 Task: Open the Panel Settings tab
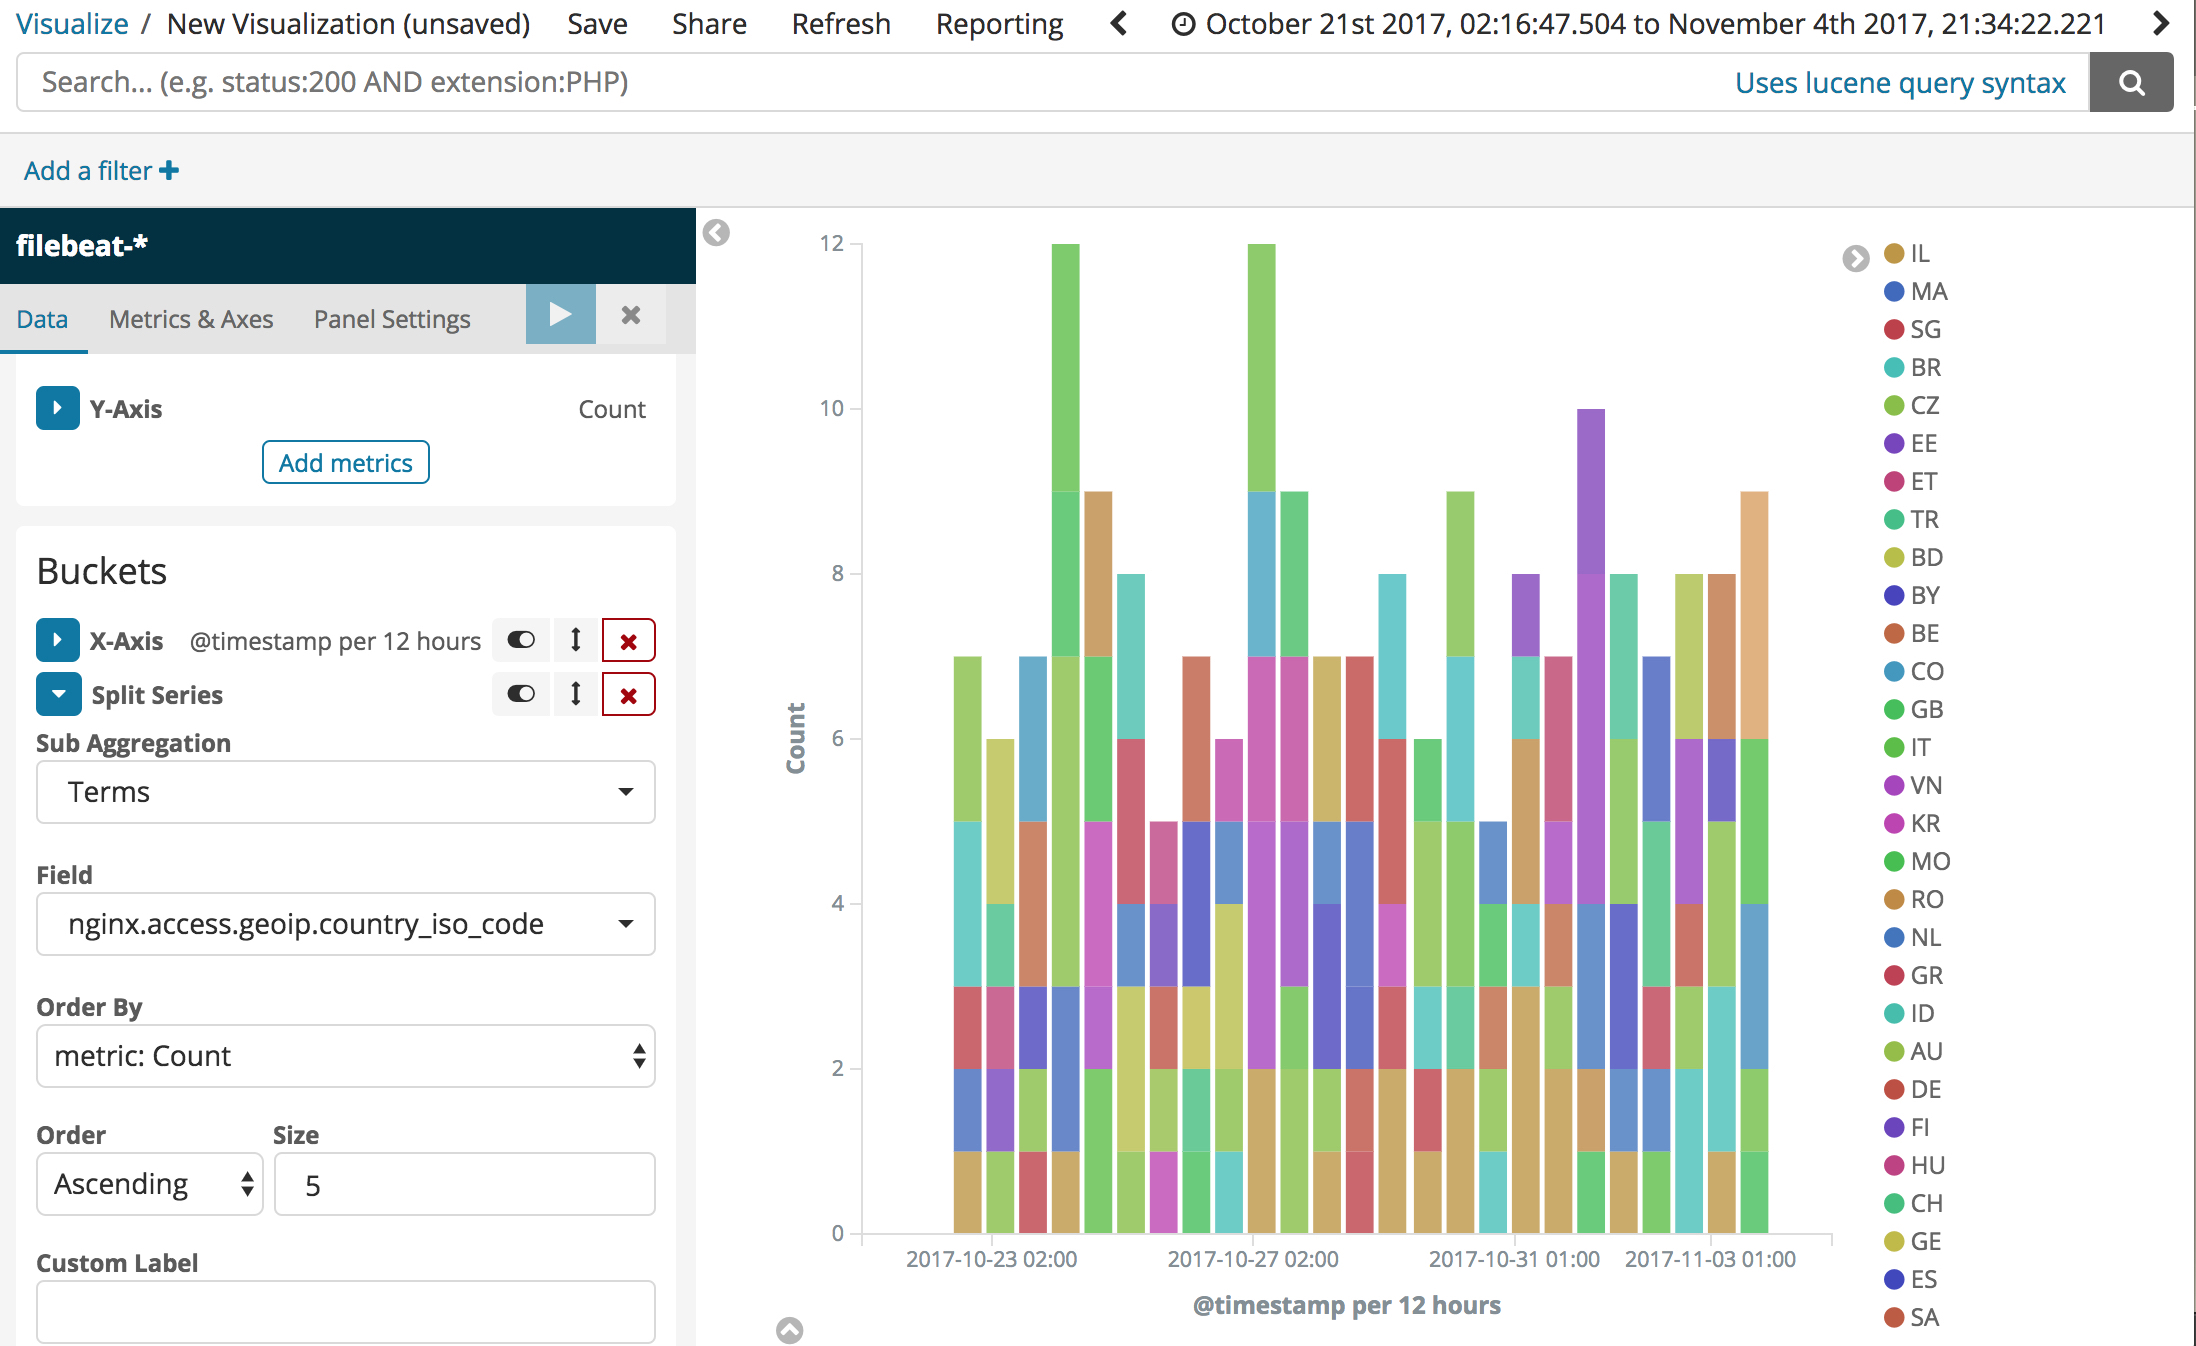391,319
